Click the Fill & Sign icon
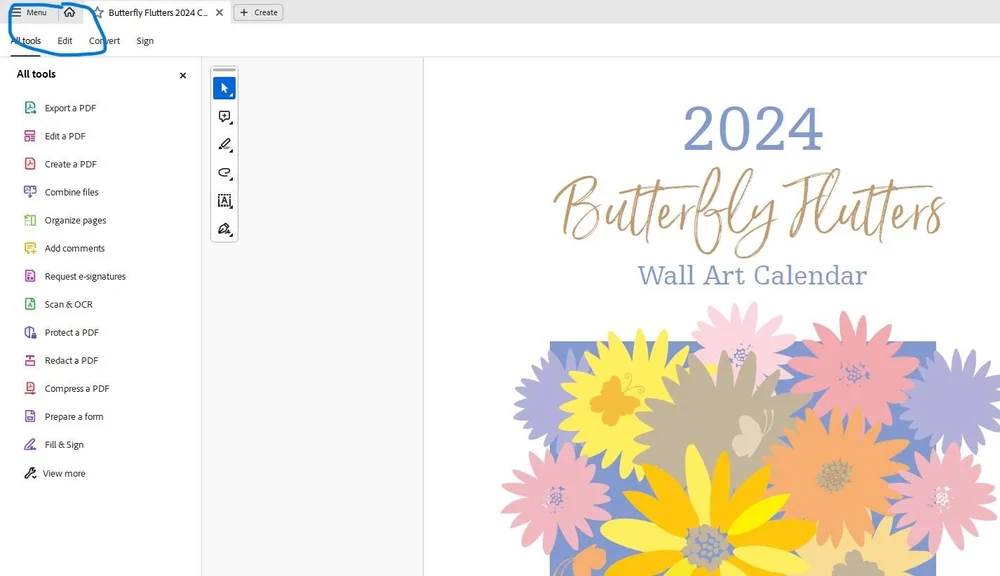This screenshot has height=576, width=1000. 30,445
